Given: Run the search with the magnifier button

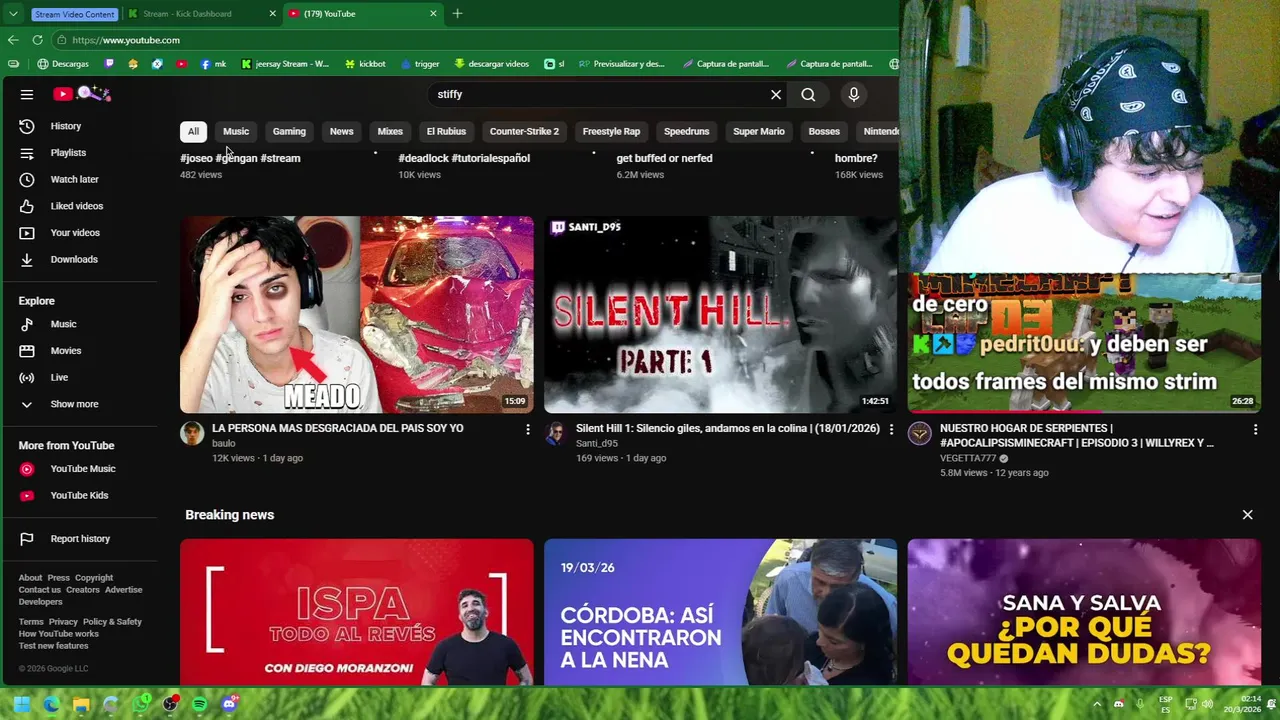Looking at the screenshot, I should click(808, 94).
